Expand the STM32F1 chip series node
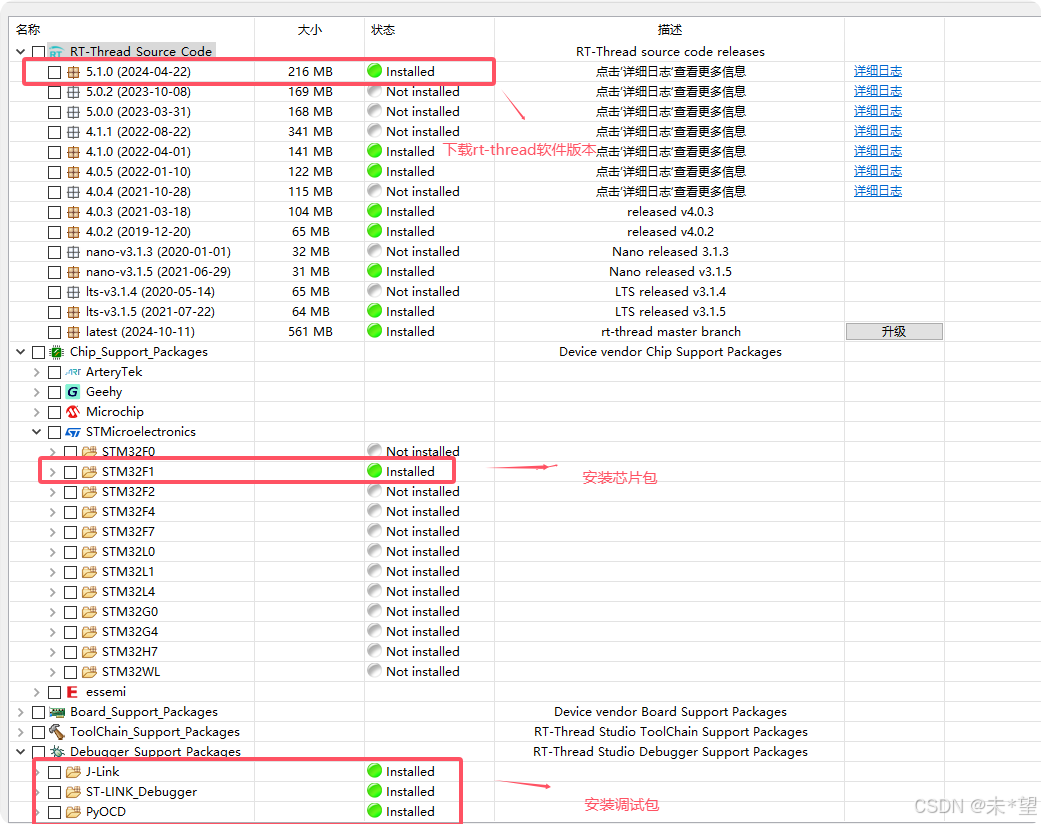 [52, 472]
